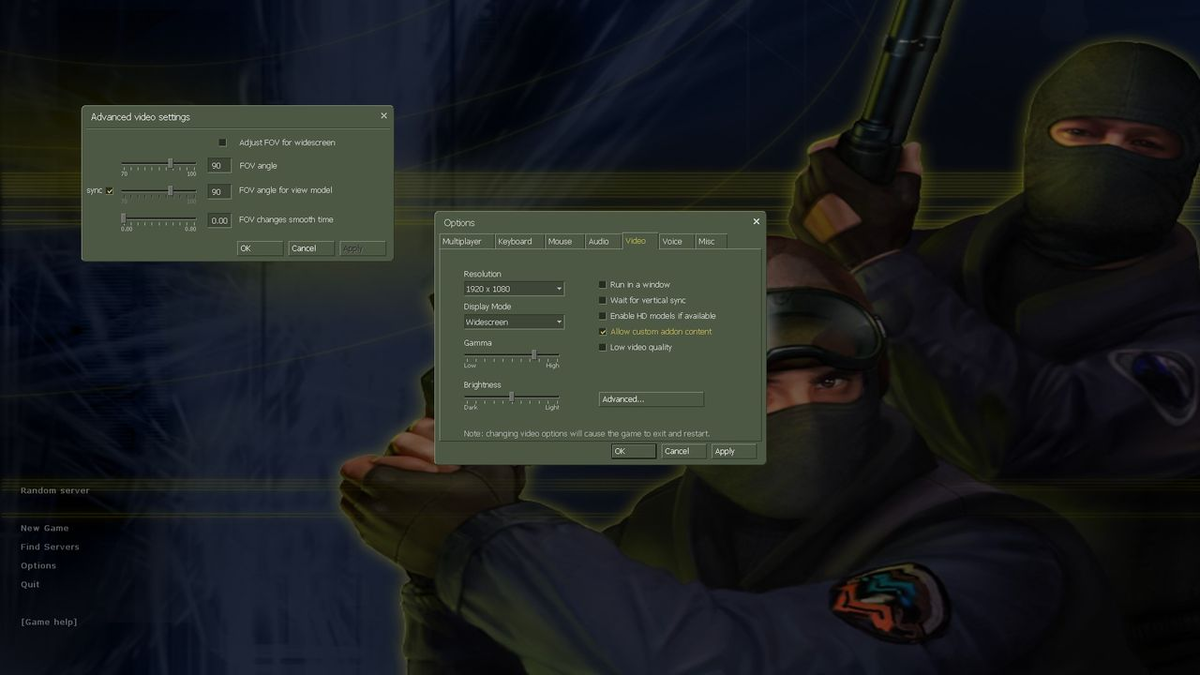Screen dimensions: 1200x675
Task: Enable Wait for vertical sync
Action: click(603, 300)
